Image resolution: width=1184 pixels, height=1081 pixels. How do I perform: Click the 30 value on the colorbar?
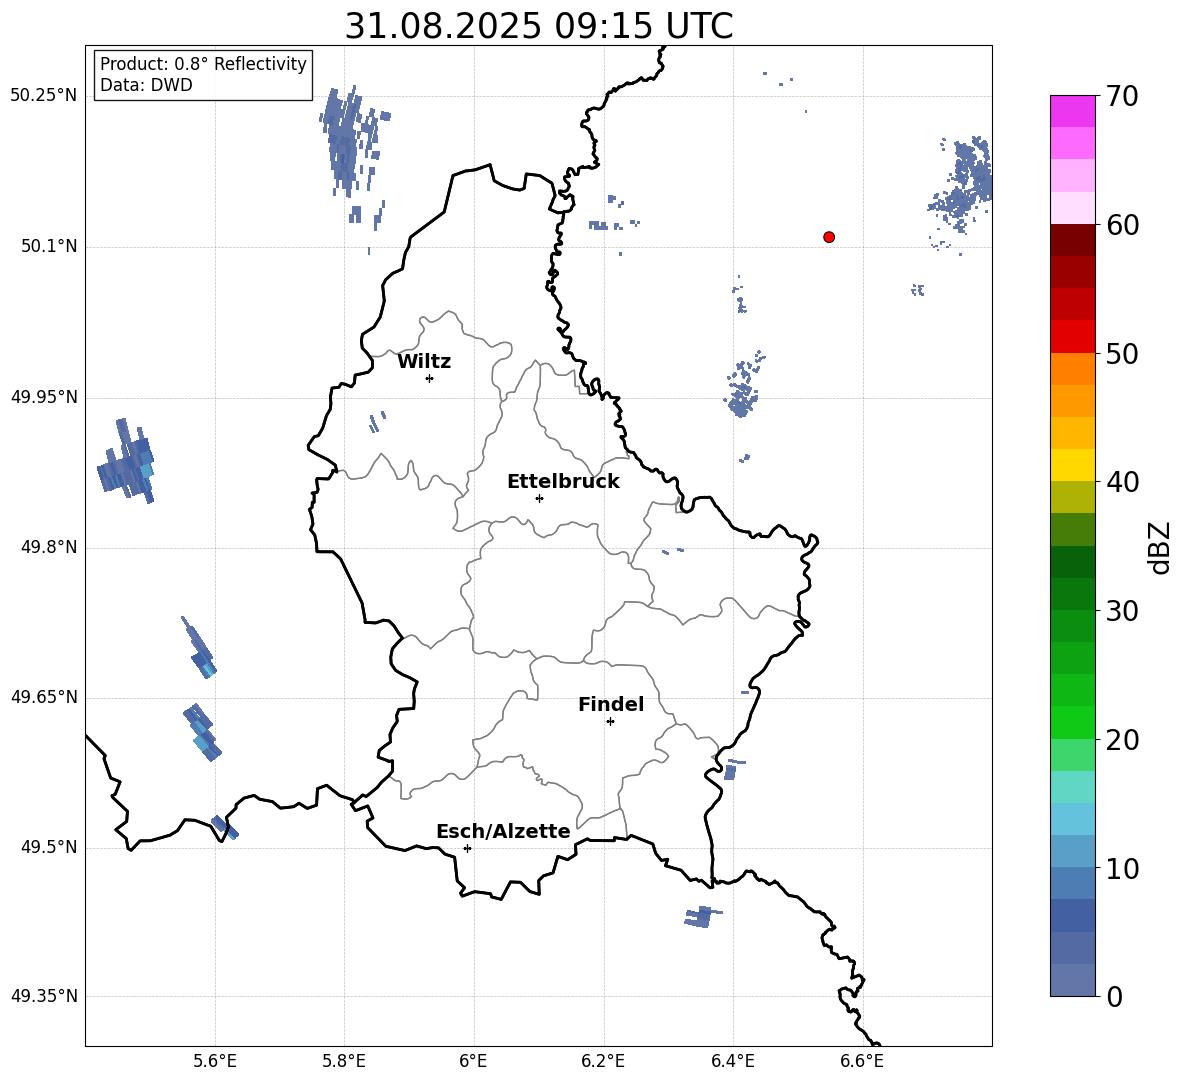click(1123, 610)
